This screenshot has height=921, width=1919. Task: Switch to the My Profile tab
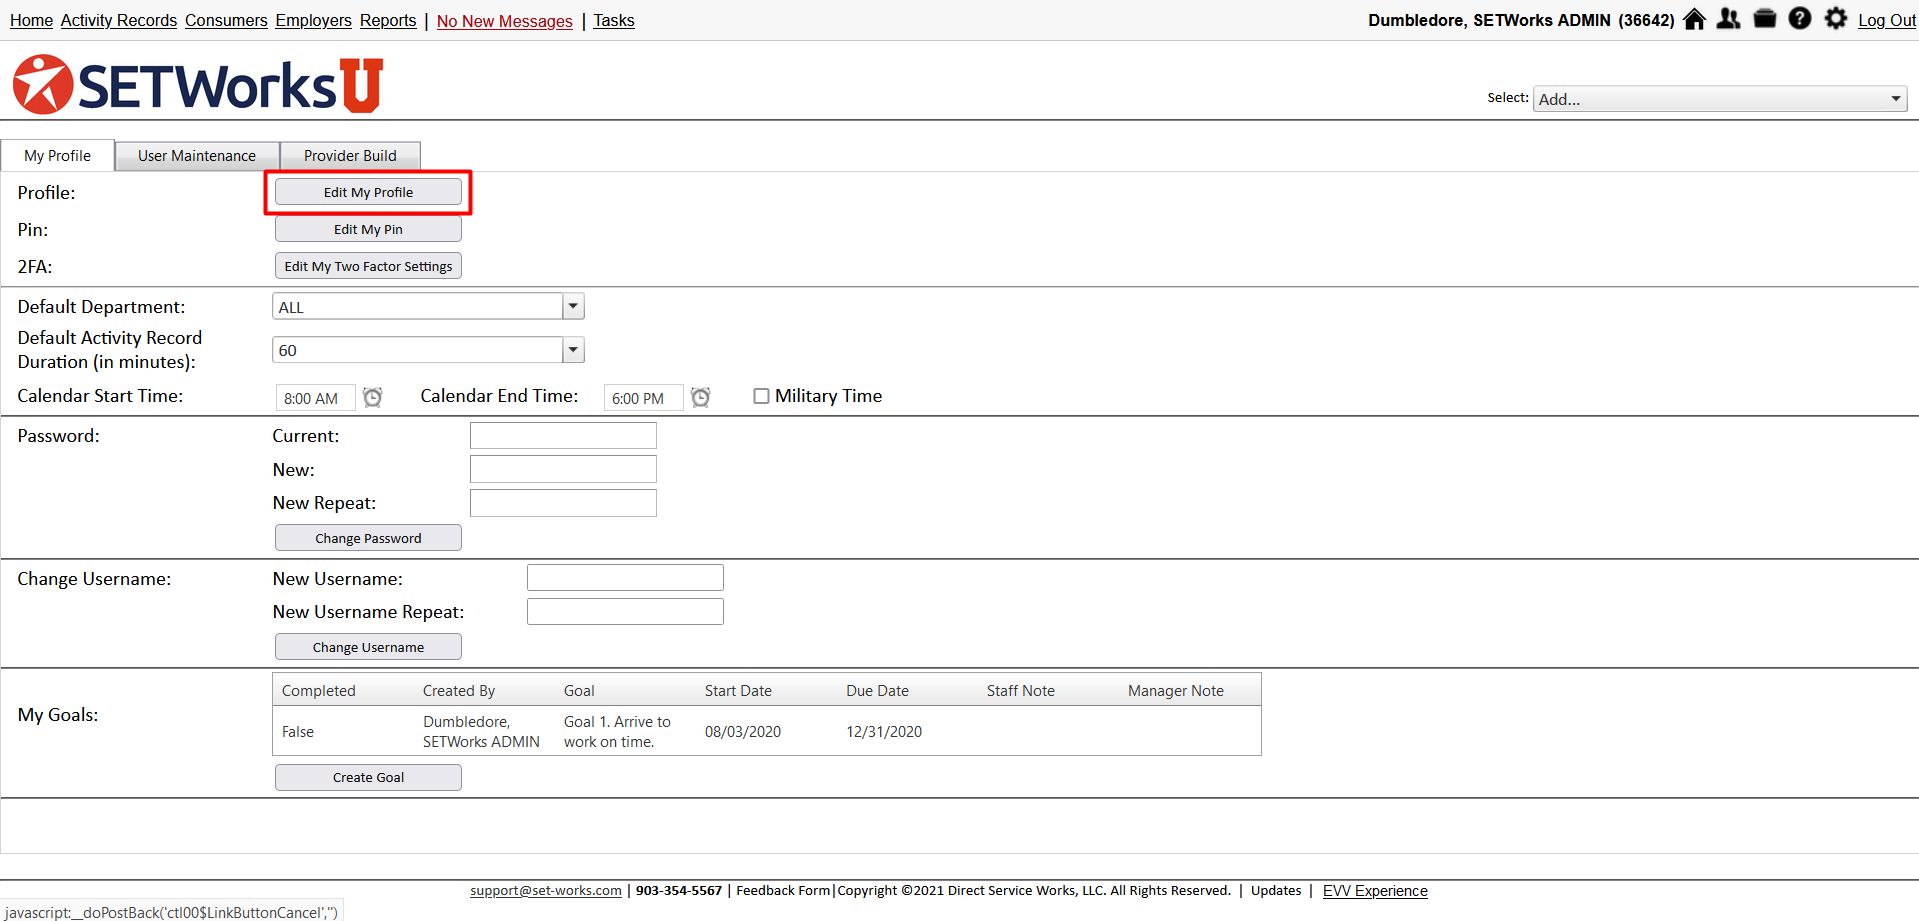click(x=58, y=156)
